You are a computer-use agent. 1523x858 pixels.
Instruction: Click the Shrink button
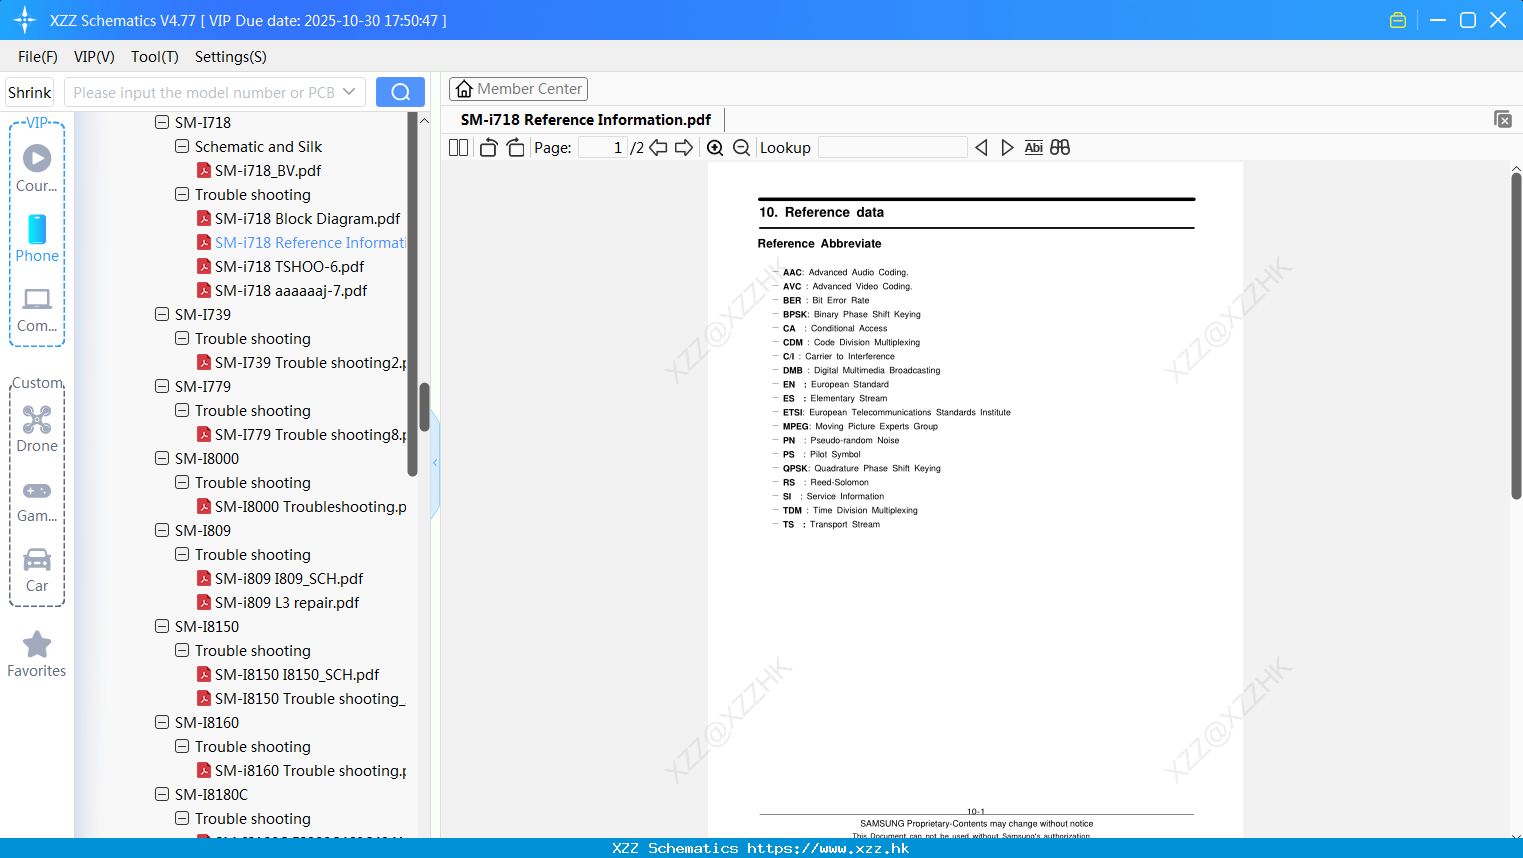[29, 92]
